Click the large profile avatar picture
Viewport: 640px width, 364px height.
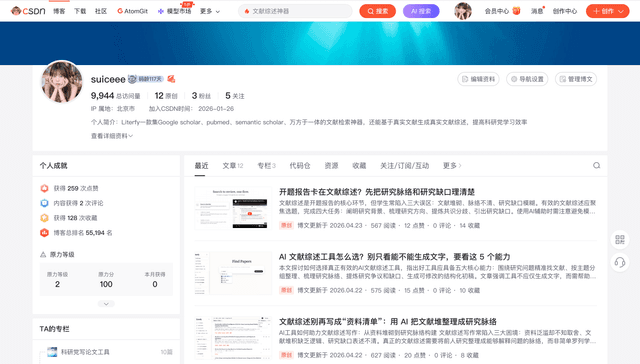62,82
